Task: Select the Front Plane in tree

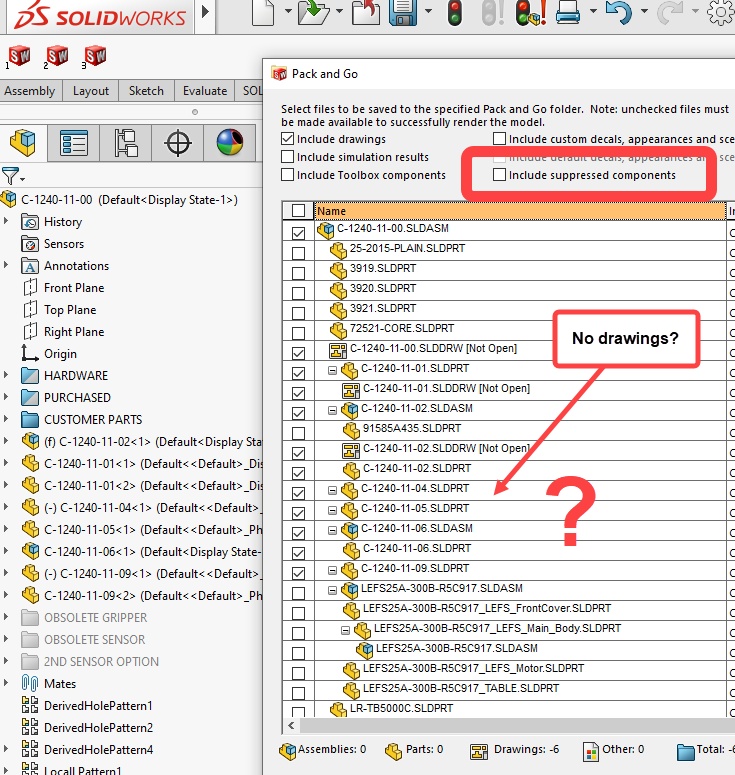Action: tap(74, 288)
